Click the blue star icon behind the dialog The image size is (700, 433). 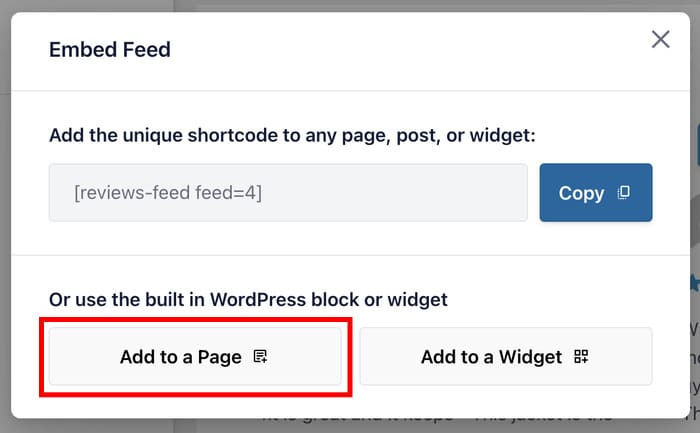(693, 285)
